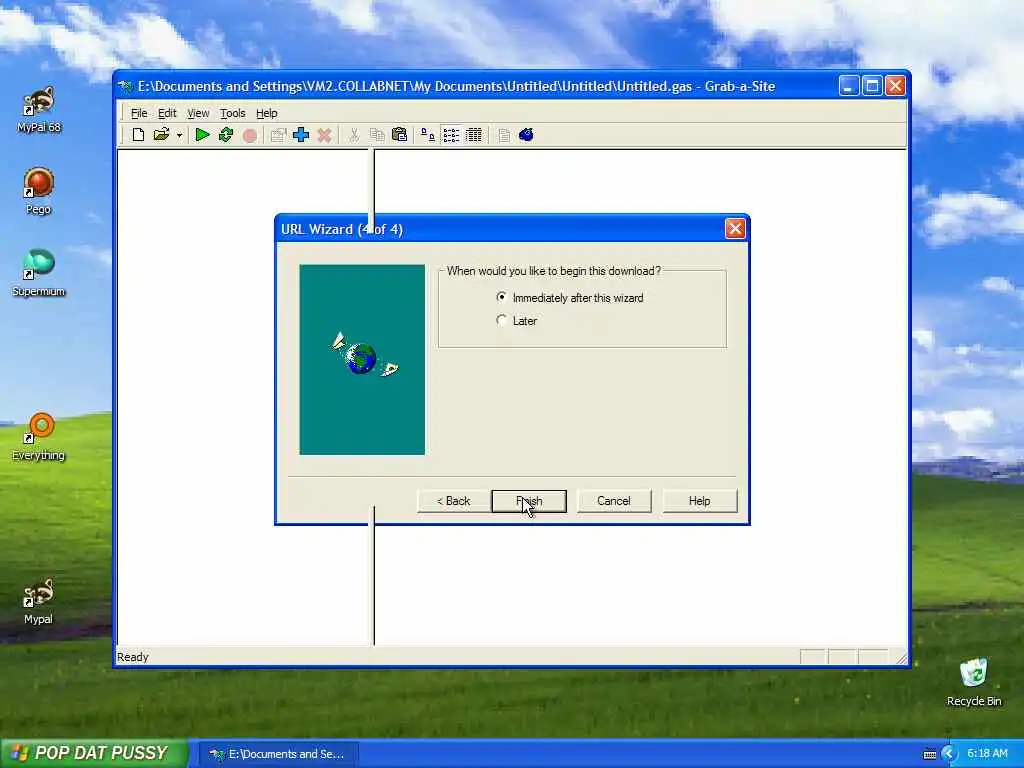
Task: Click the green refresh arrows icon
Action: click(226, 135)
